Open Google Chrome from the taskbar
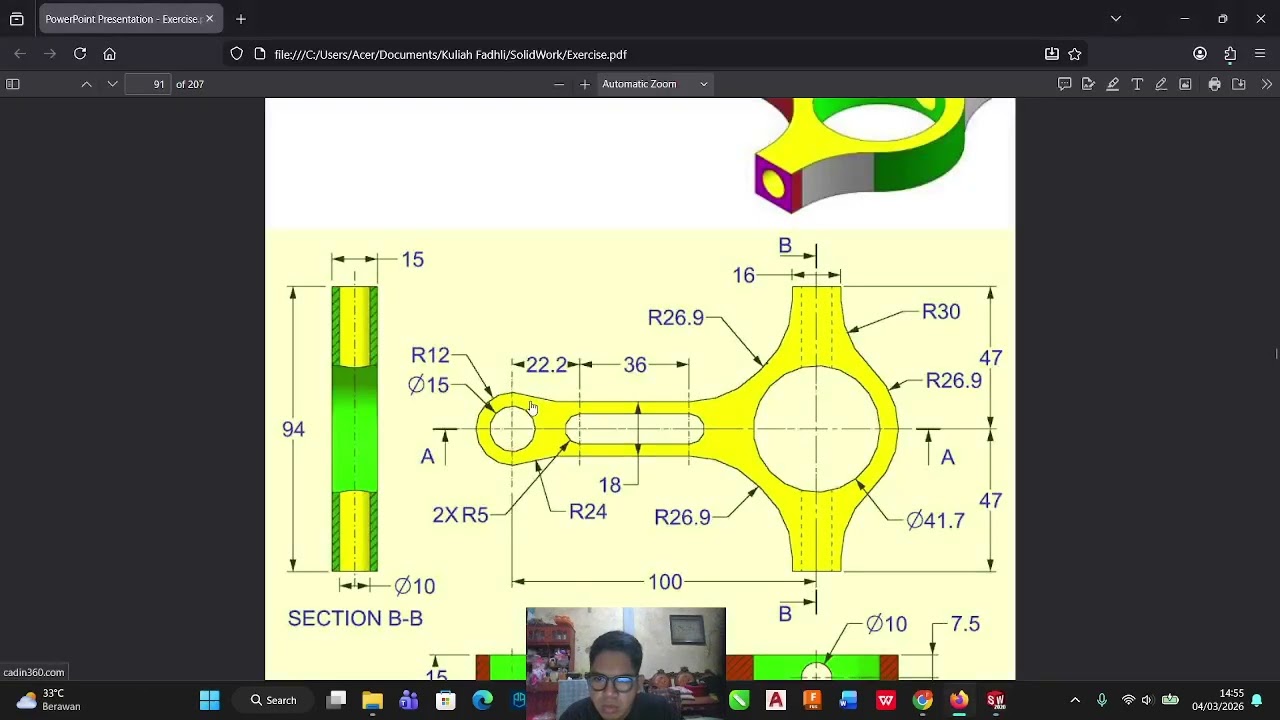Viewport: 1280px width, 720px height. click(x=922, y=700)
